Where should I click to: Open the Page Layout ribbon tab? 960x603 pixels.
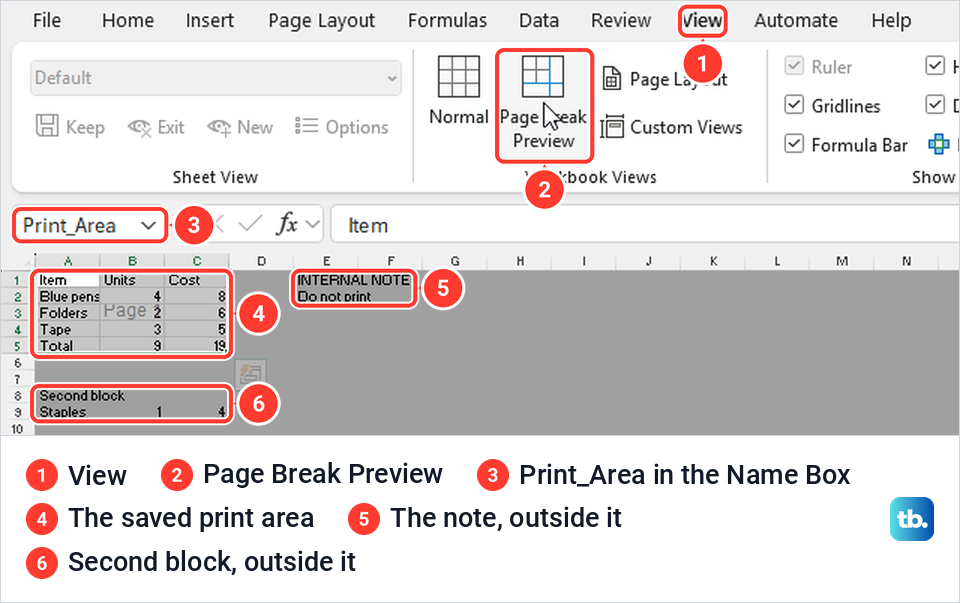321,20
